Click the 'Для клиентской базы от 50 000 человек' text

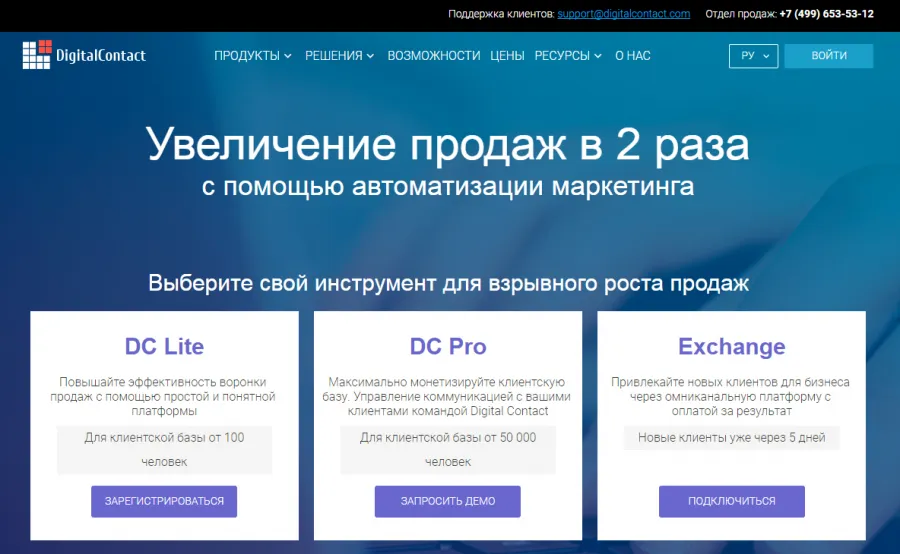448,450
